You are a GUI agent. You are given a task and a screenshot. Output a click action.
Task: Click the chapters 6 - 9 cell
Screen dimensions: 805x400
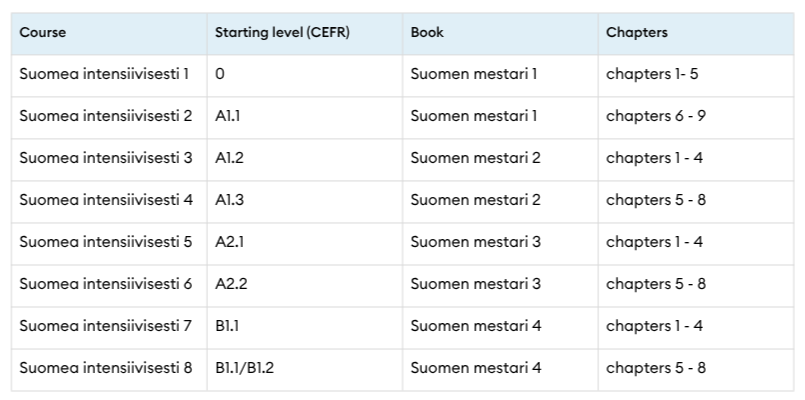click(656, 116)
